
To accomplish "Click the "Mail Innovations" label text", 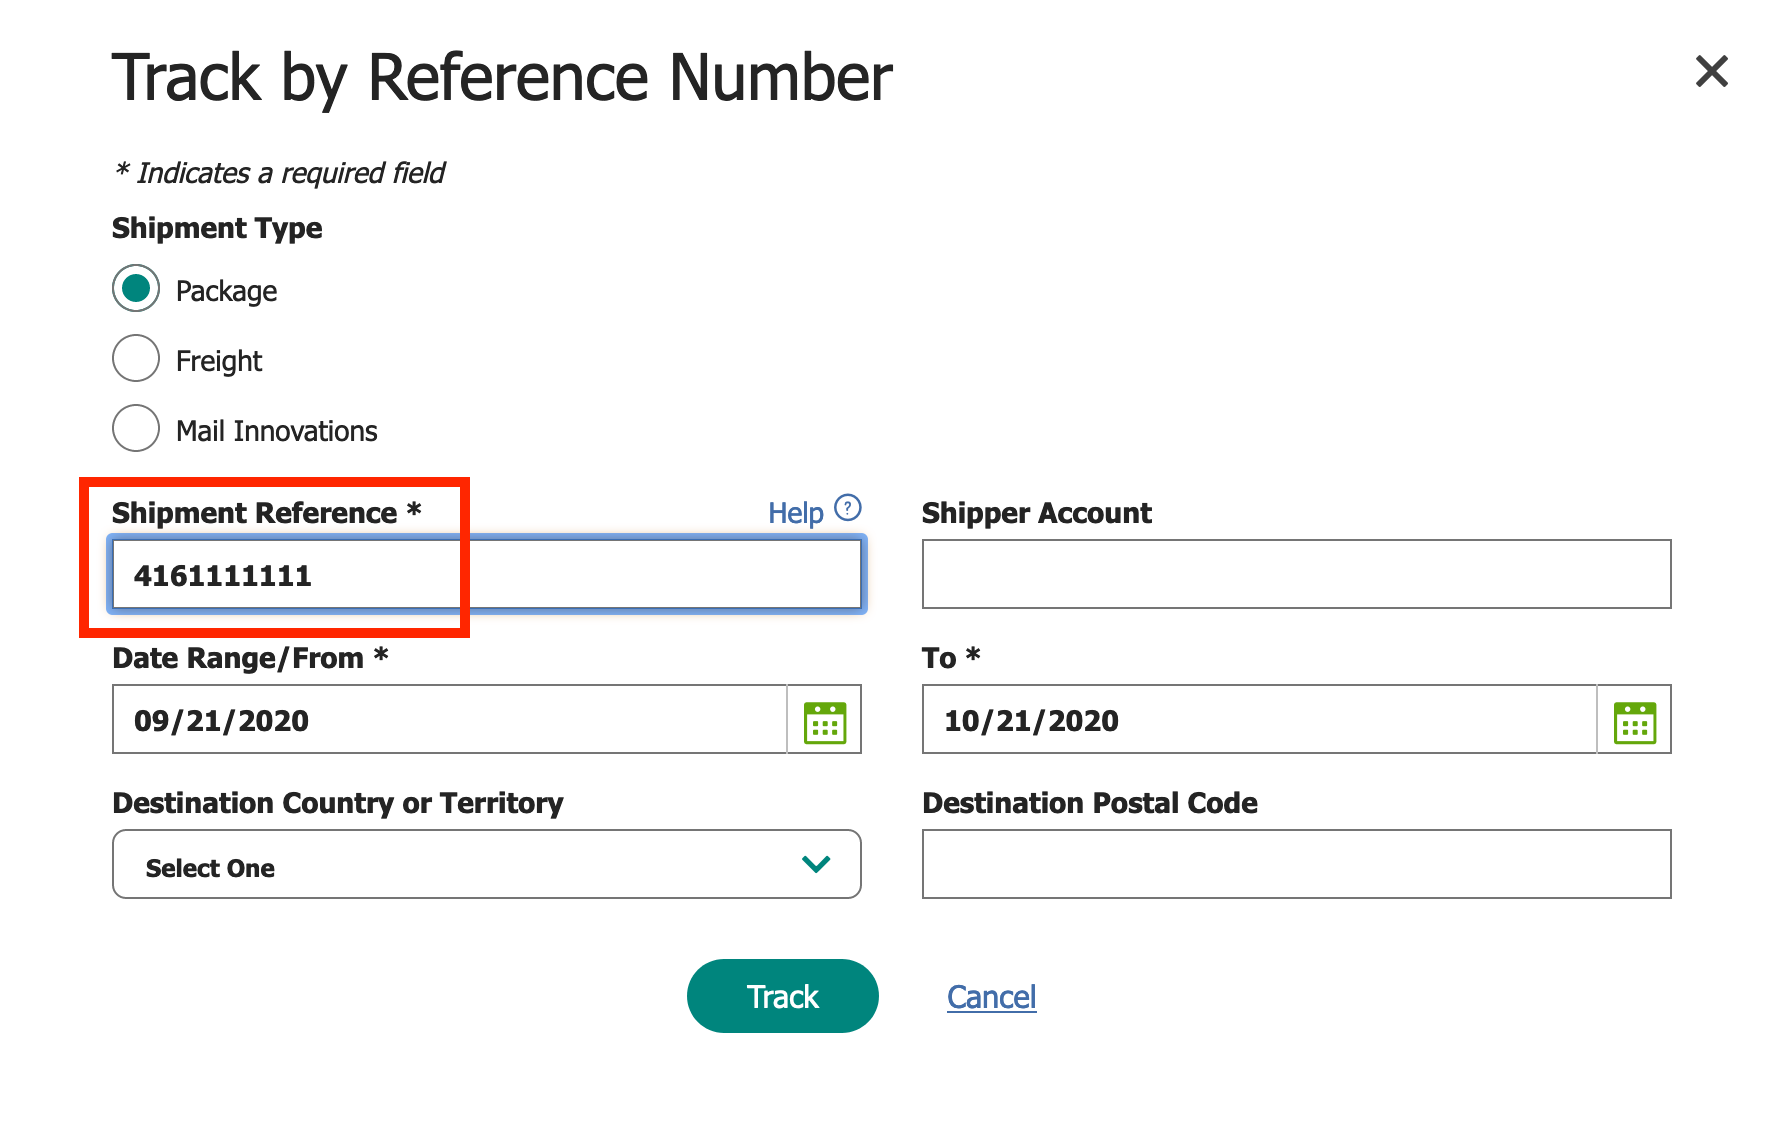I will 277,431.
